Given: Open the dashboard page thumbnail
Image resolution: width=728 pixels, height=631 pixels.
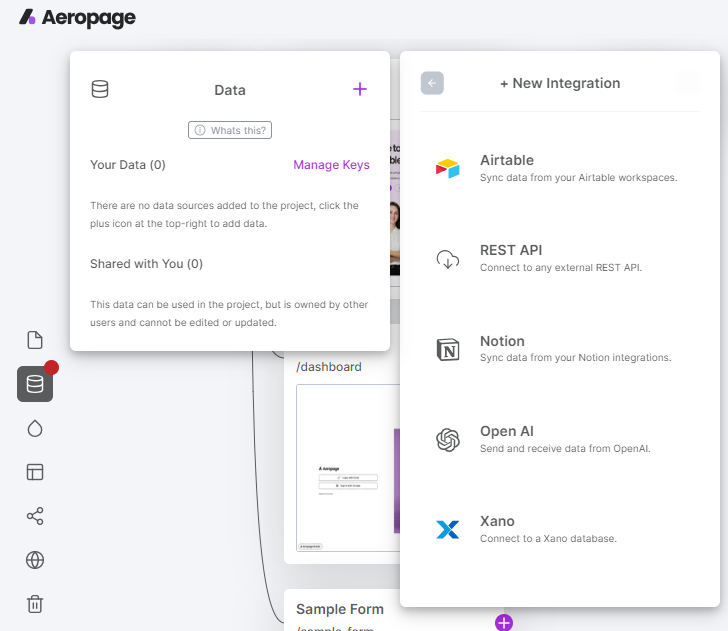Looking at the screenshot, I should coord(348,468).
